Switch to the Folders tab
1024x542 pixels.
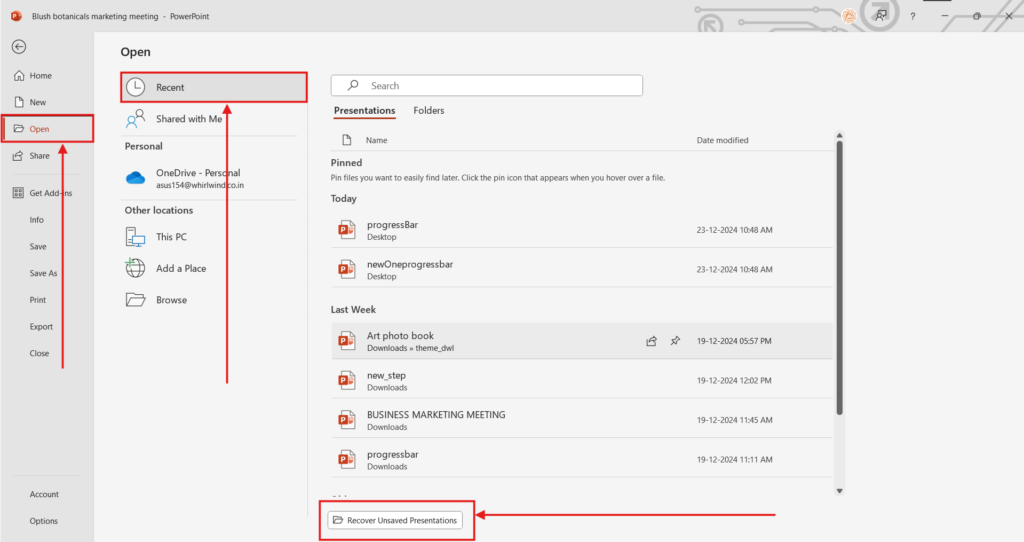429,110
